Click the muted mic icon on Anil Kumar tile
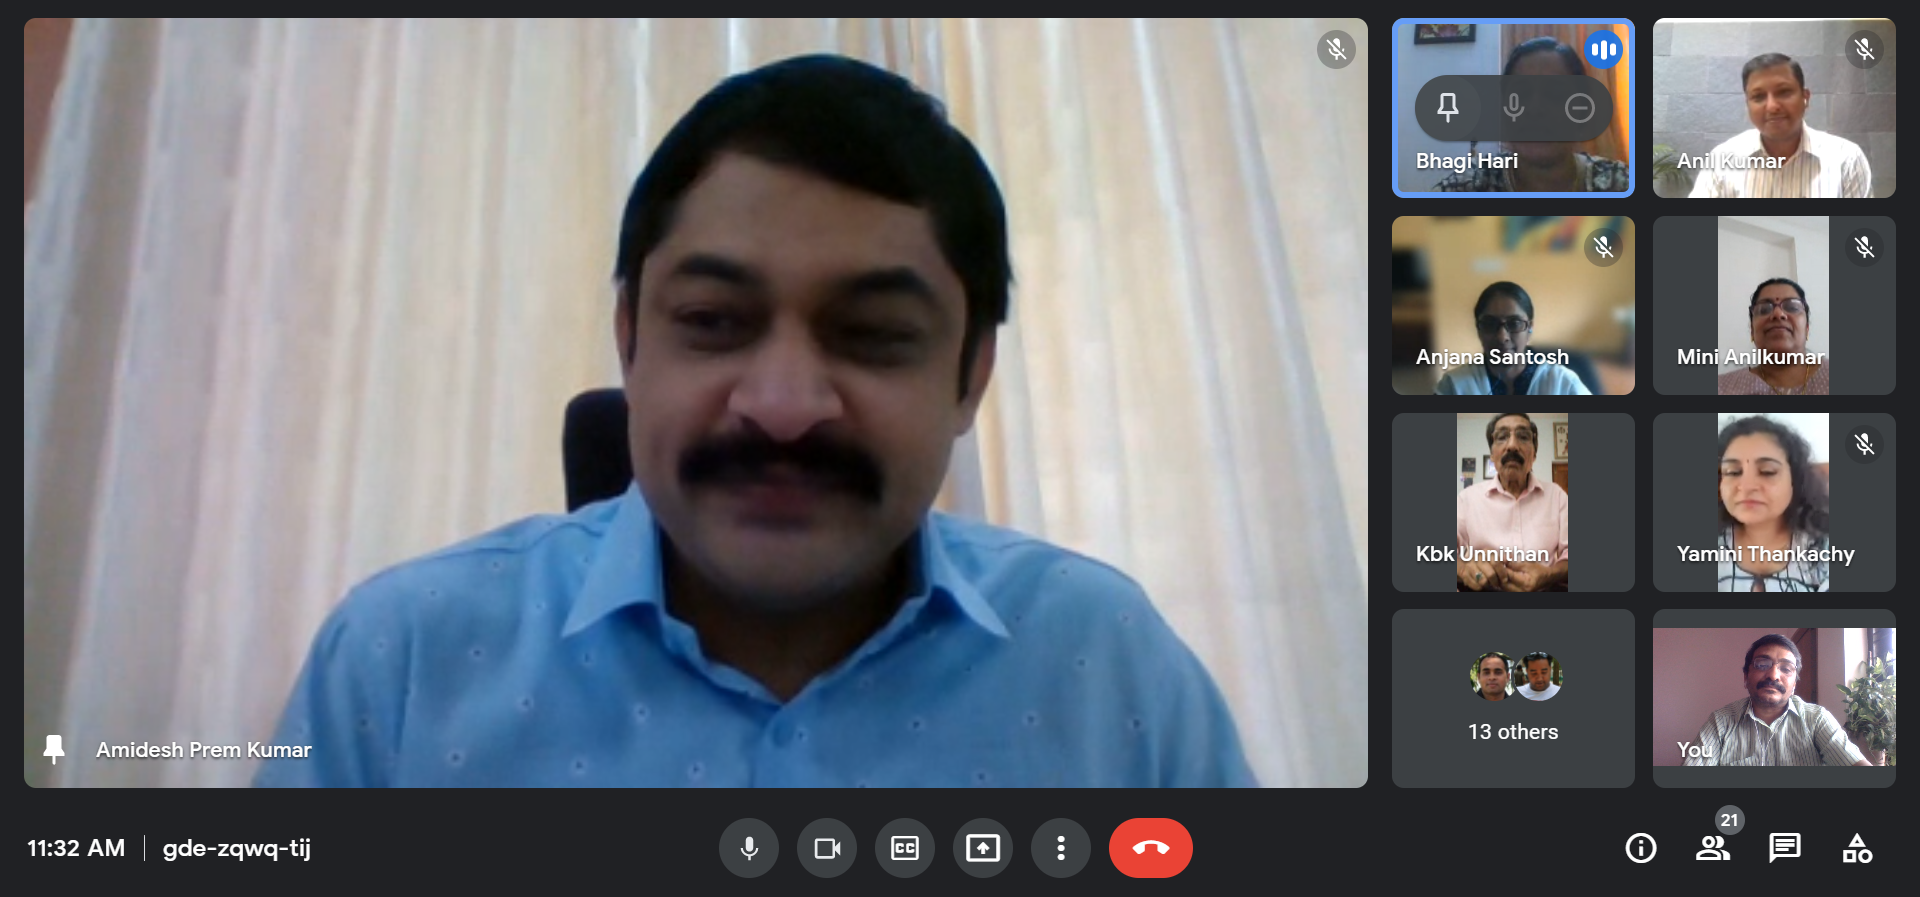 pyautogui.click(x=1865, y=49)
